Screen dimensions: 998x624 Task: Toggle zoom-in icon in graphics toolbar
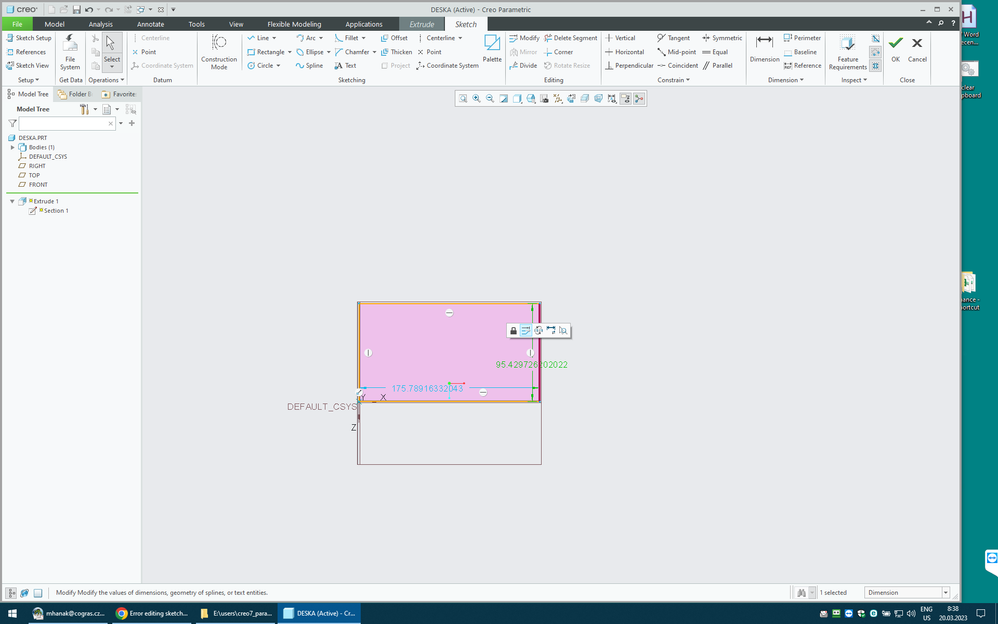tap(476, 99)
